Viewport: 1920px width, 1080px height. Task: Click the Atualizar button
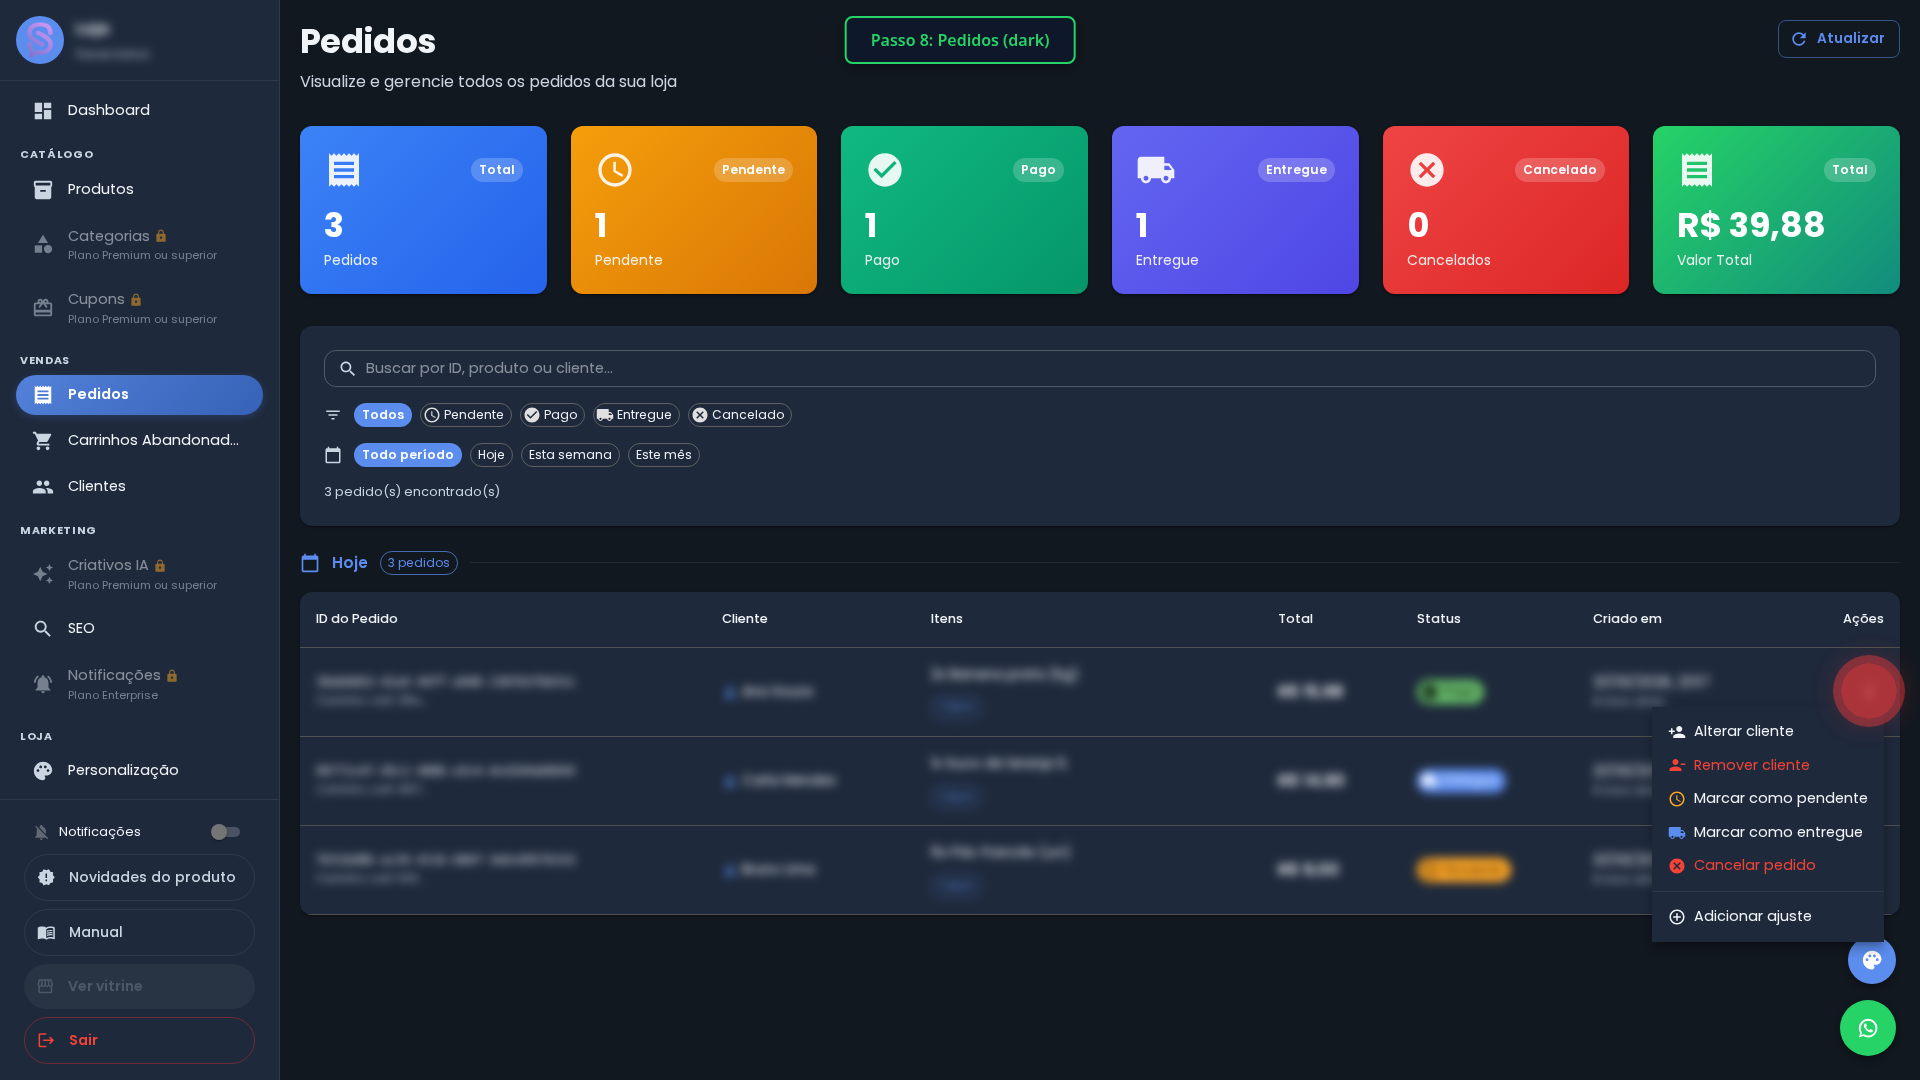[x=1838, y=39]
